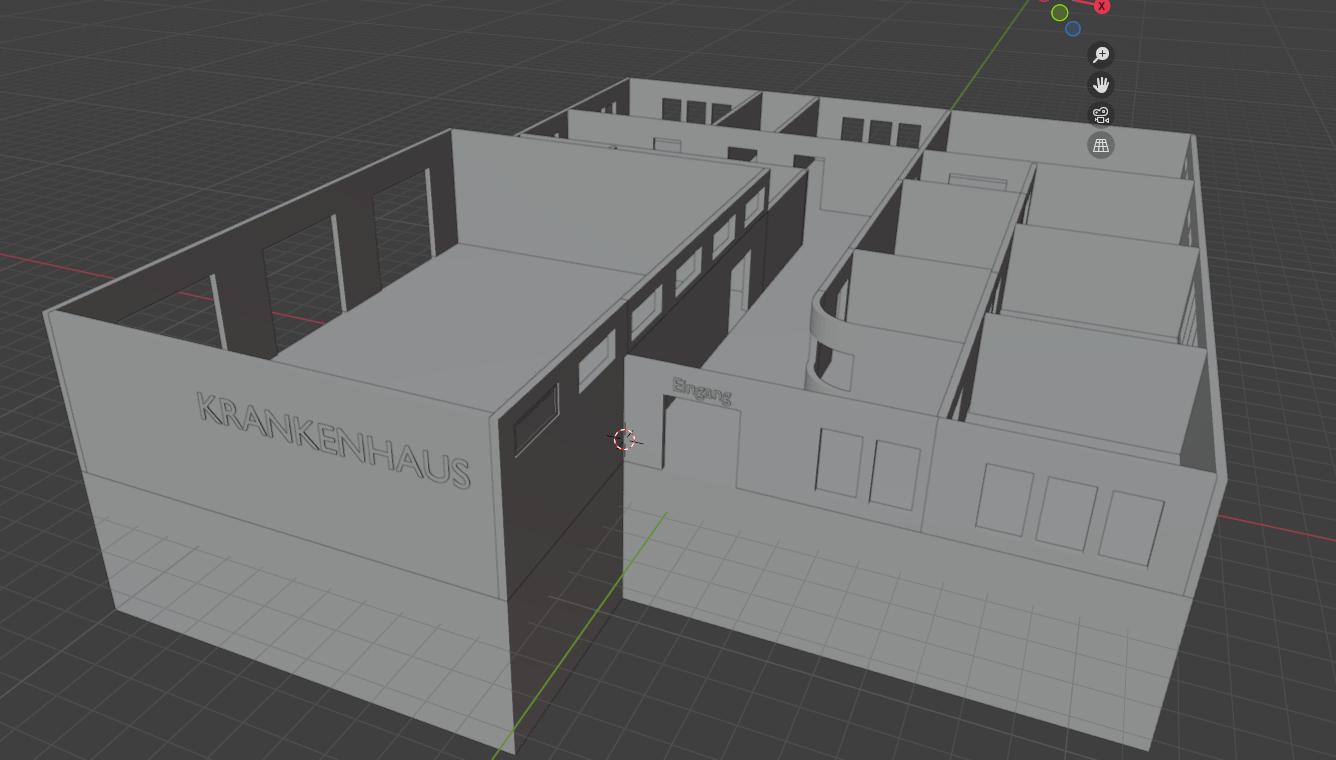Toggle perspective/orthographic grid icon
The height and width of the screenshot is (760, 1336).
pyautogui.click(x=1101, y=146)
